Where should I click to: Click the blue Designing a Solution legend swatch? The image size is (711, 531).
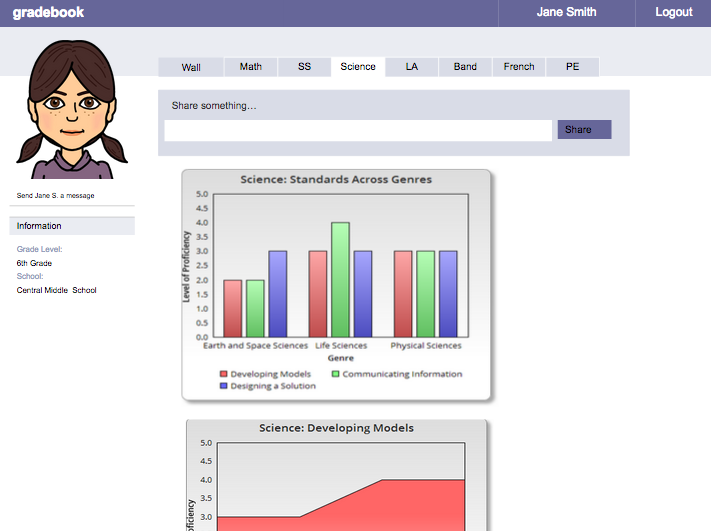pos(224,386)
